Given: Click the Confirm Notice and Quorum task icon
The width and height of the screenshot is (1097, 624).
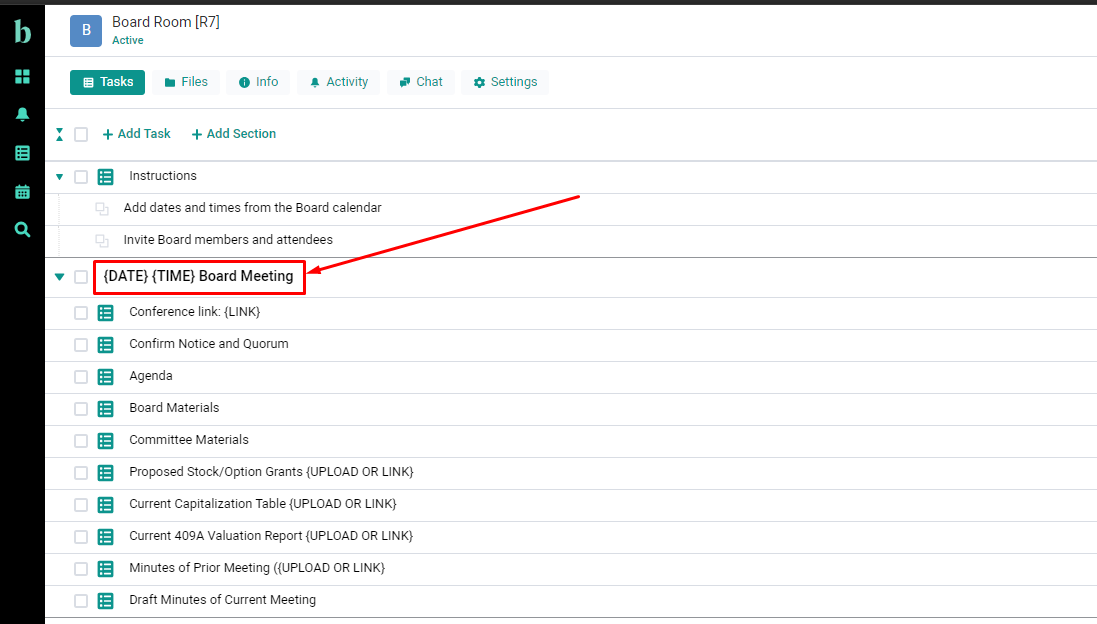Looking at the screenshot, I should (x=106, y=345).
